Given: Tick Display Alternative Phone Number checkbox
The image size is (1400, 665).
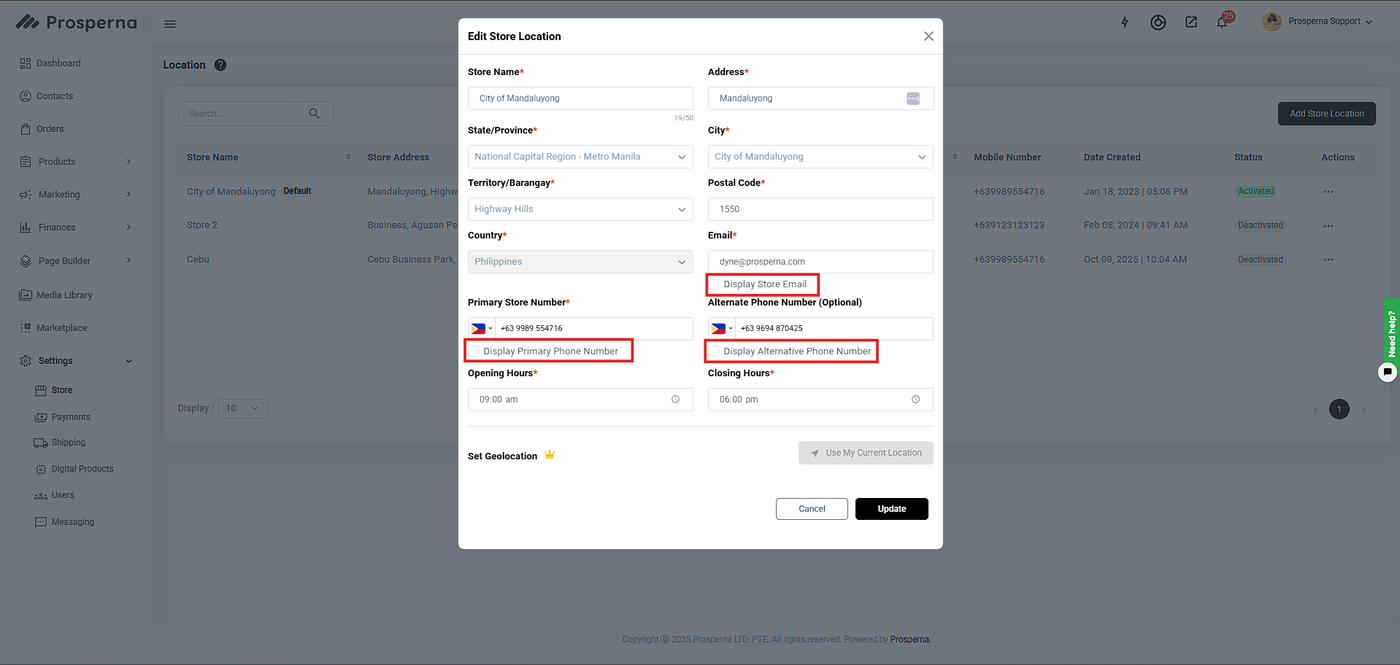Looking at the screenshot, I should pos(715,351).
